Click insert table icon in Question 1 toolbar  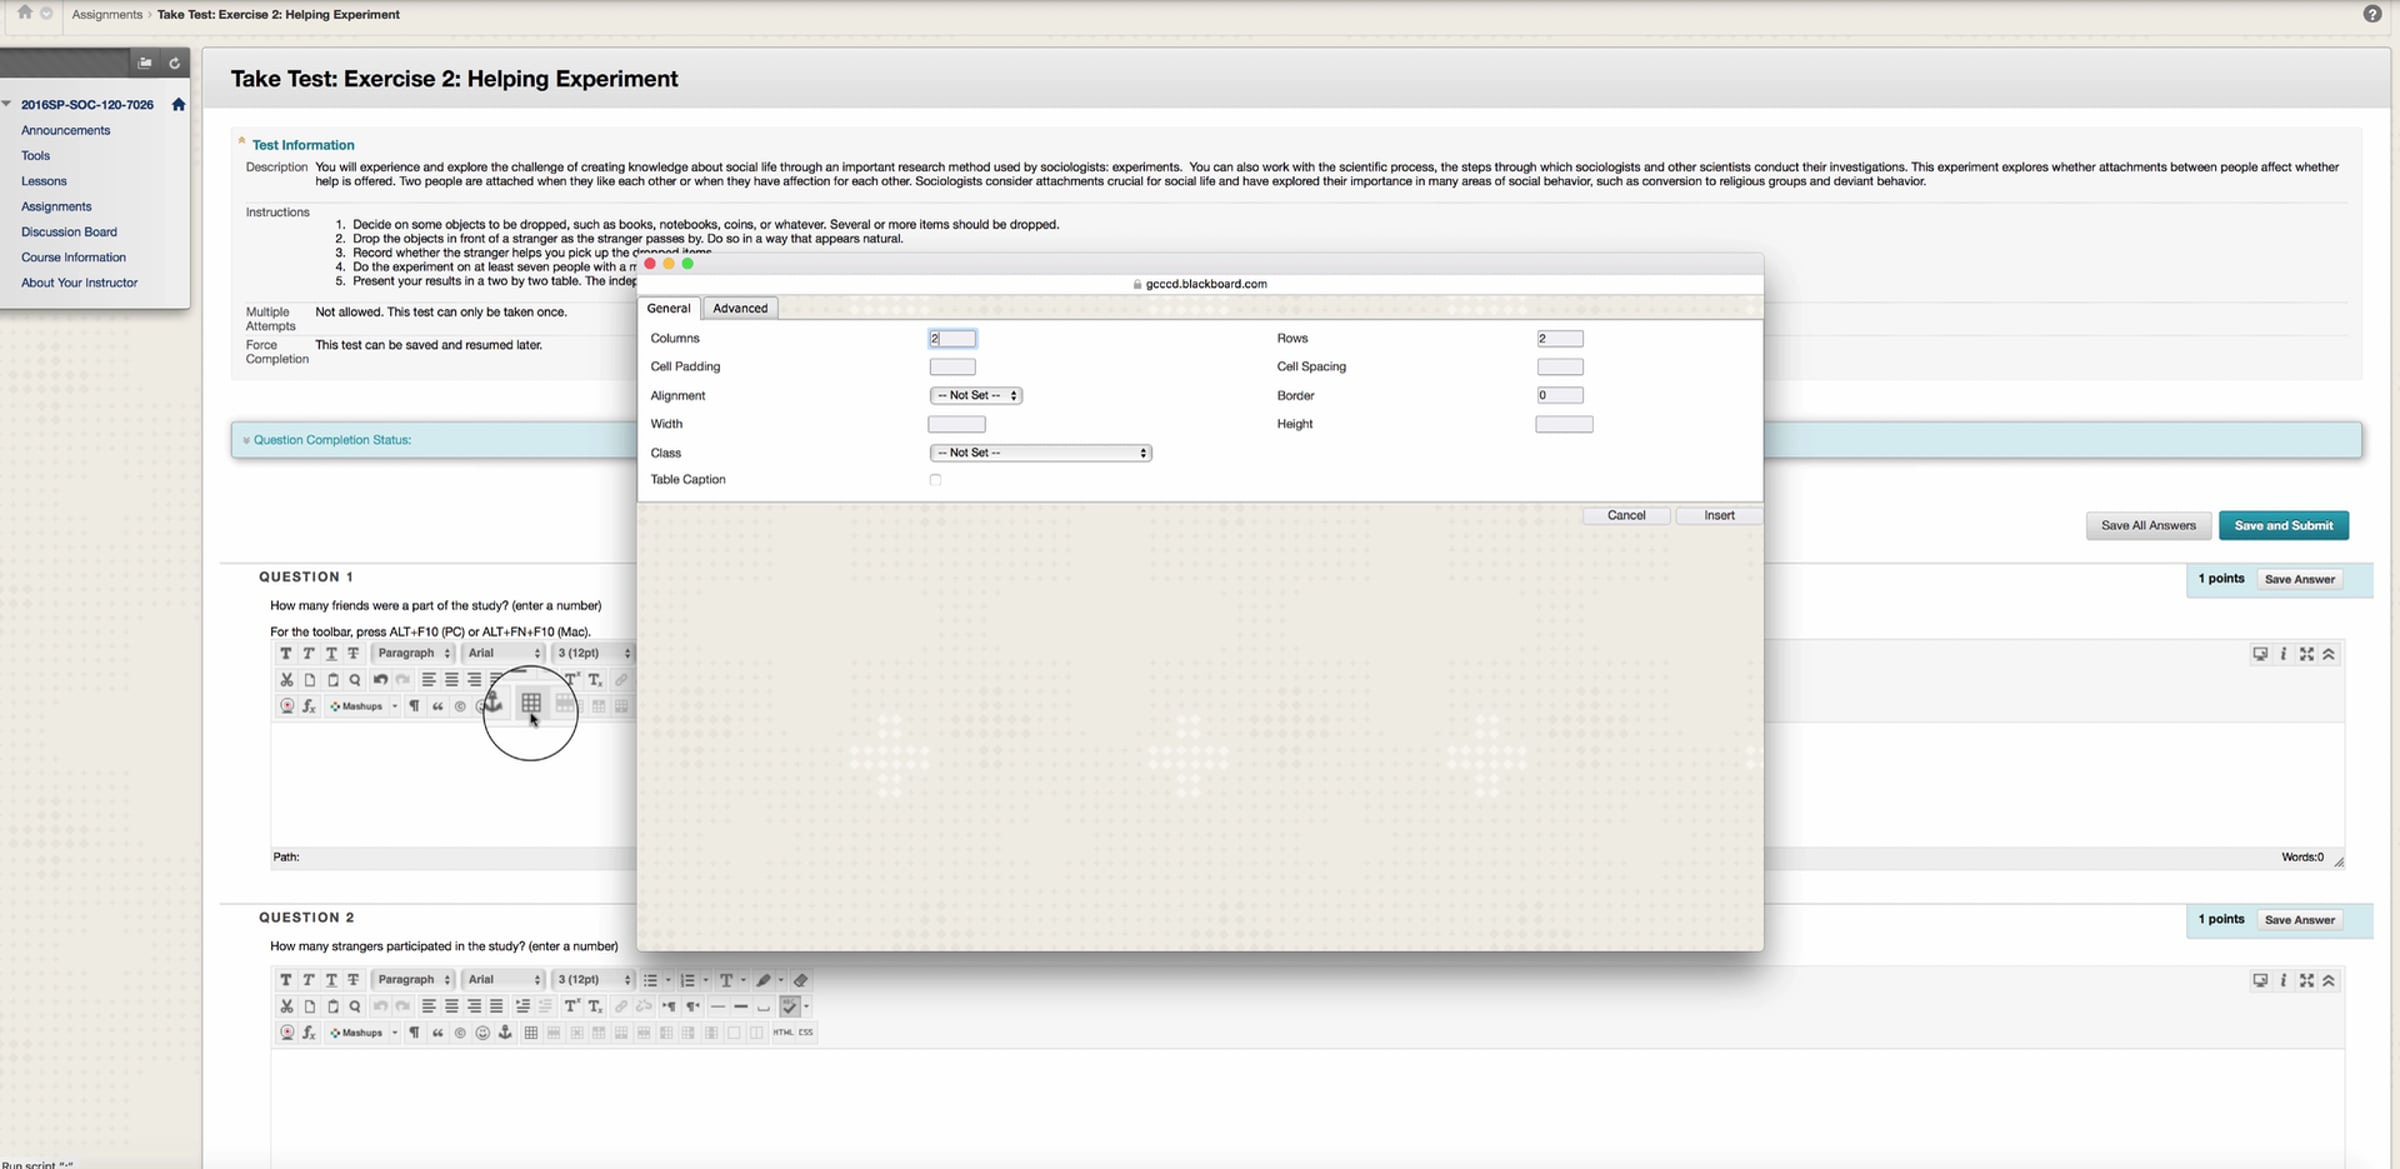coord(531,703)
